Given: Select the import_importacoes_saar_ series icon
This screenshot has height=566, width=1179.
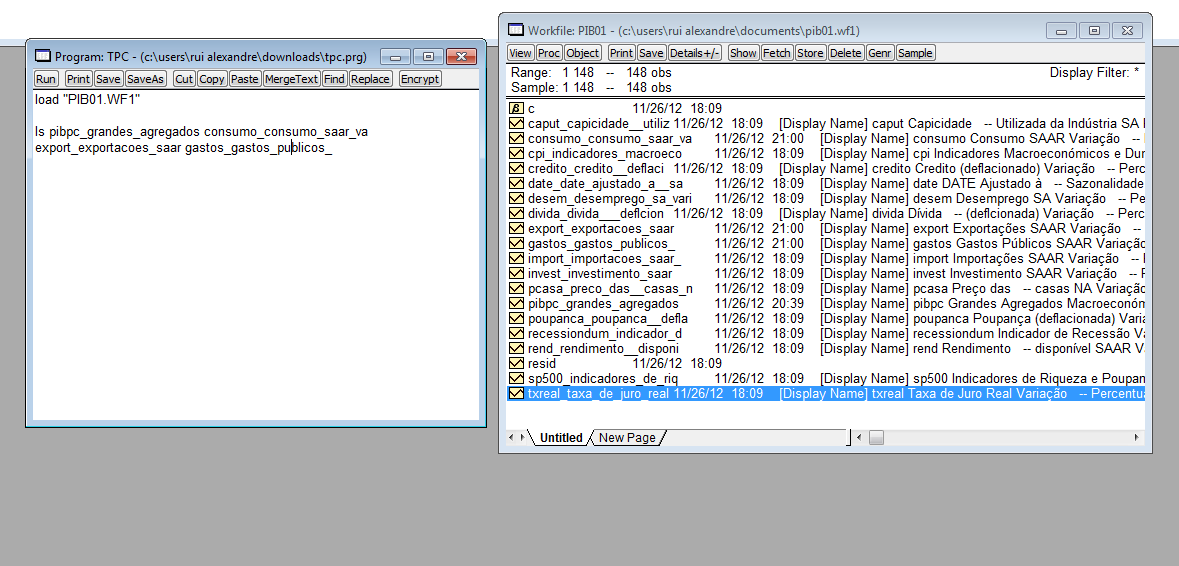Looking at the screenshot, I should 516,259.
